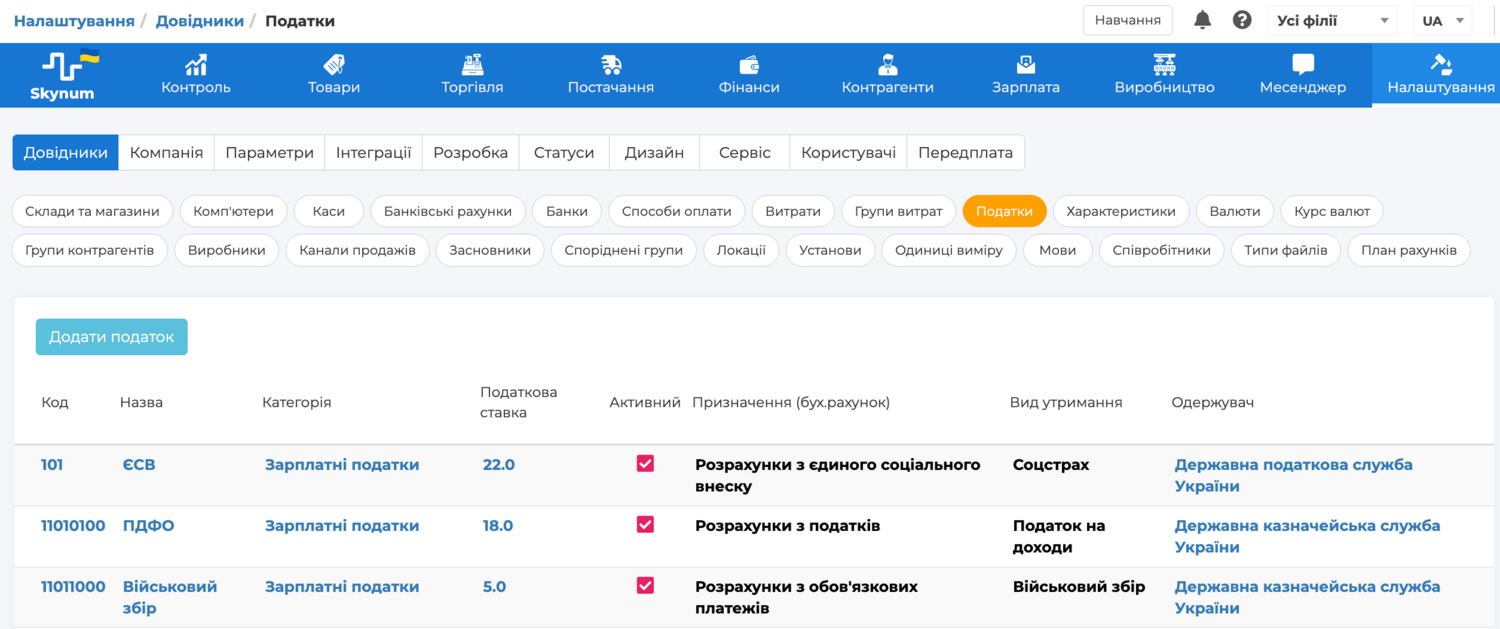Open the Постачання truck icon
The height and width of the screenshot is (629, 1500).
(610, 65)
